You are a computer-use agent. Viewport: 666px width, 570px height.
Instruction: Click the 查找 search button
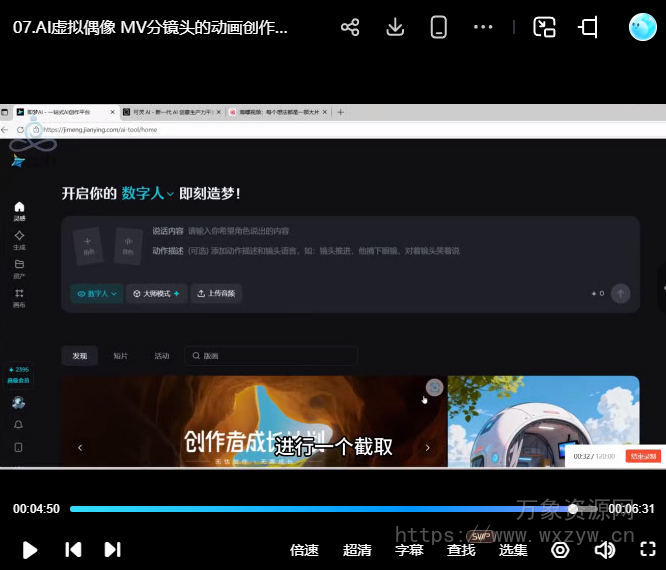coord(461,549)
